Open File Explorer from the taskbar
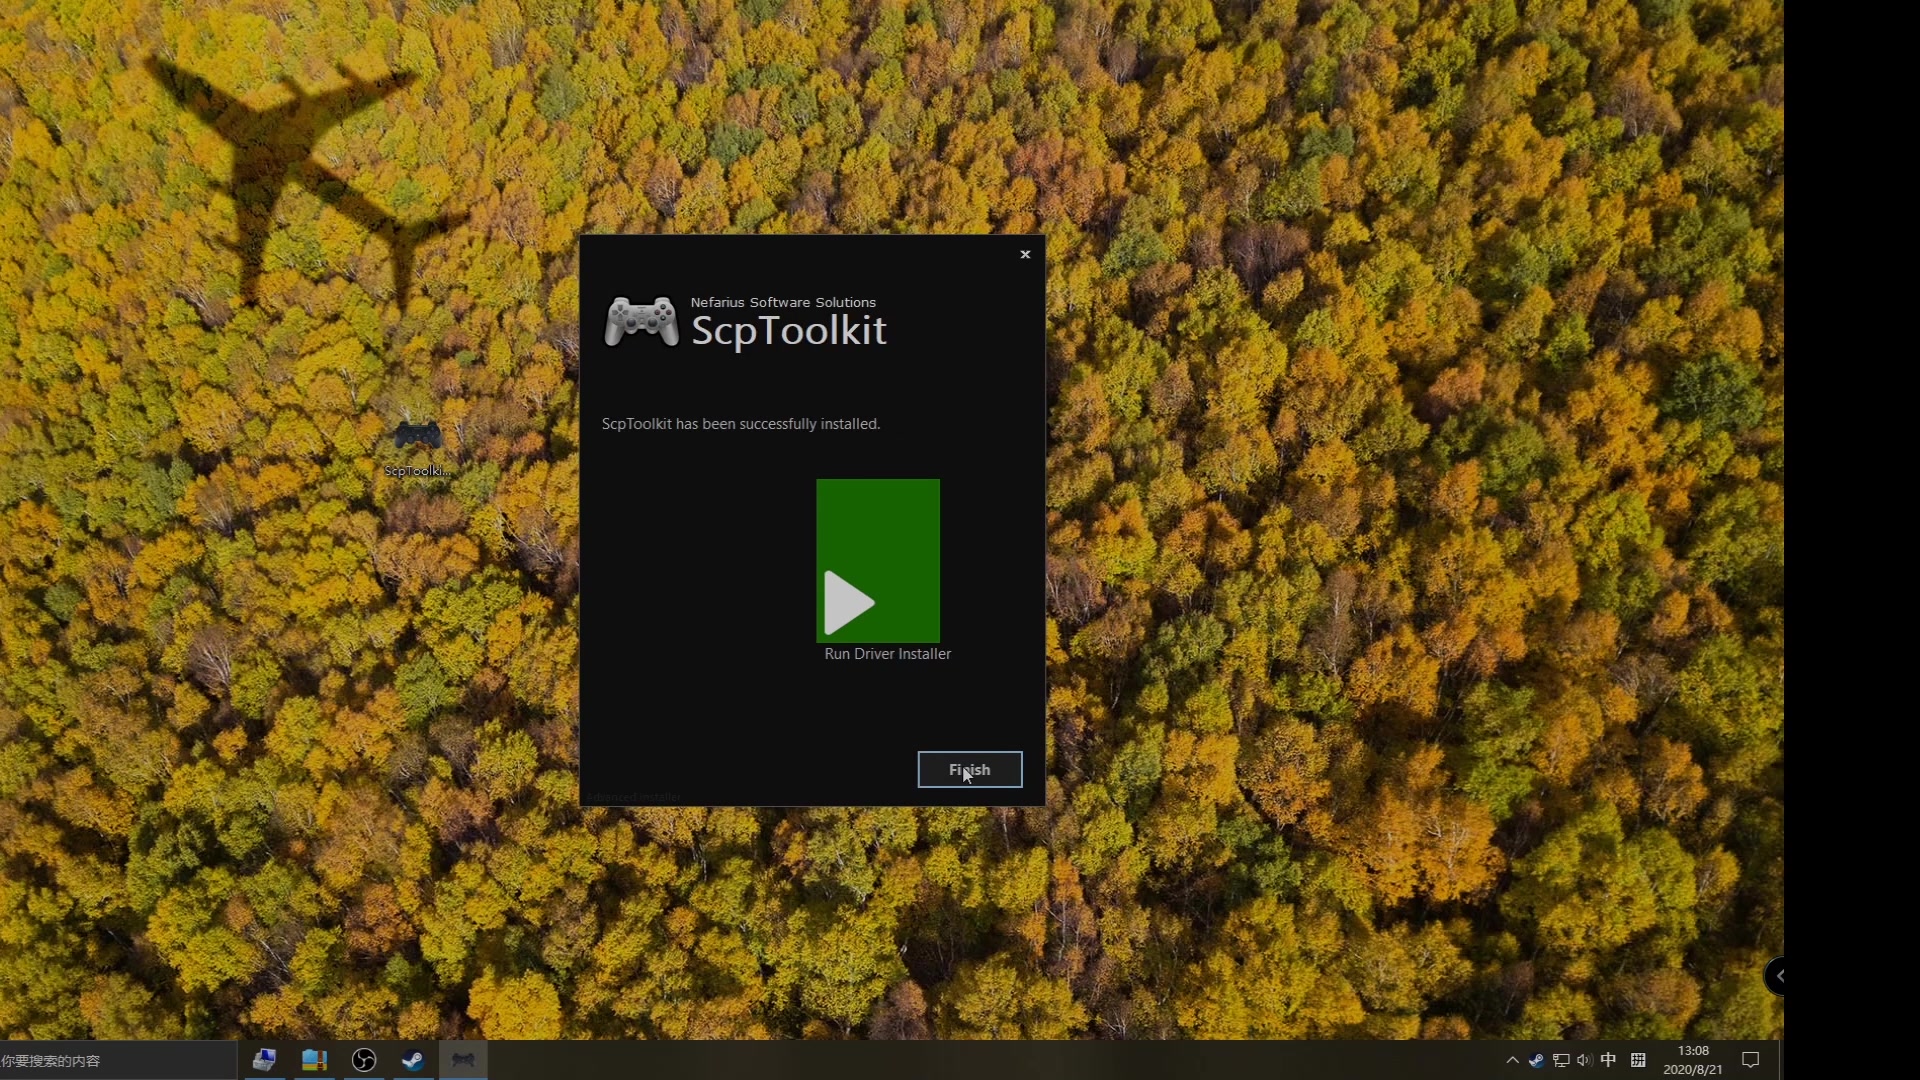The image size is (1920, 1080). pos(314,1060)
